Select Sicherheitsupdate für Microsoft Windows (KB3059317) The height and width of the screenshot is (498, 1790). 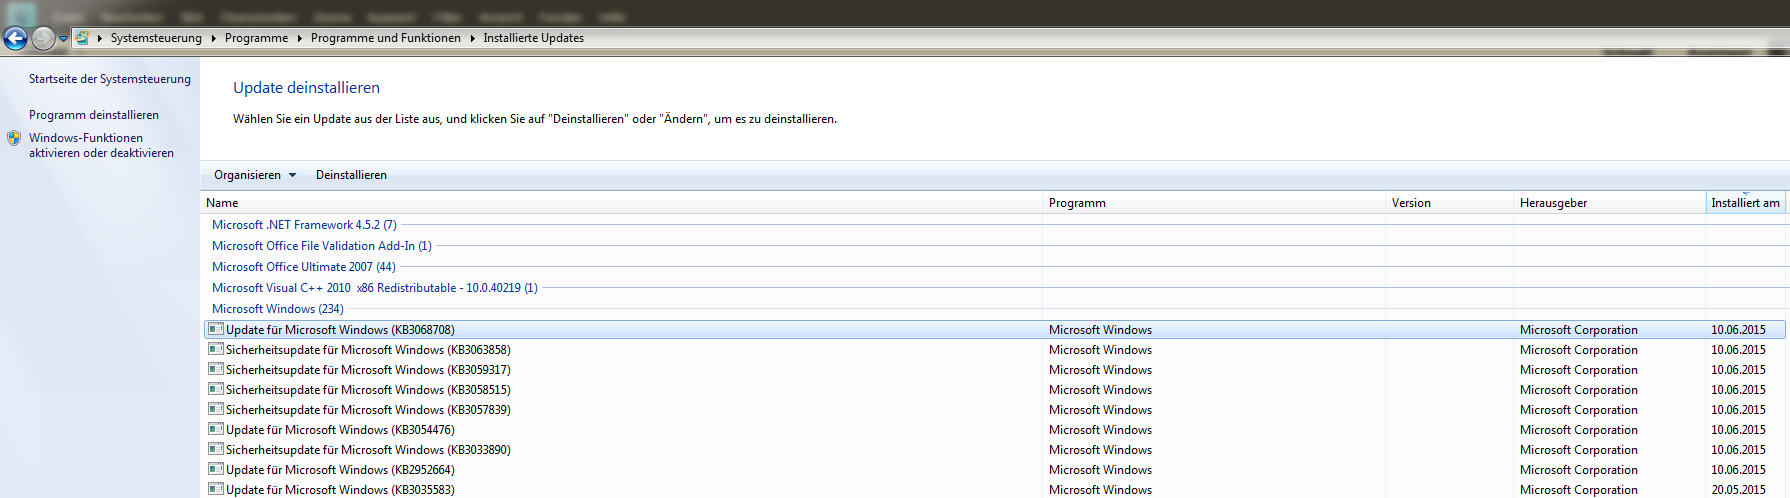pyautogui.click(x=368, y=370)
